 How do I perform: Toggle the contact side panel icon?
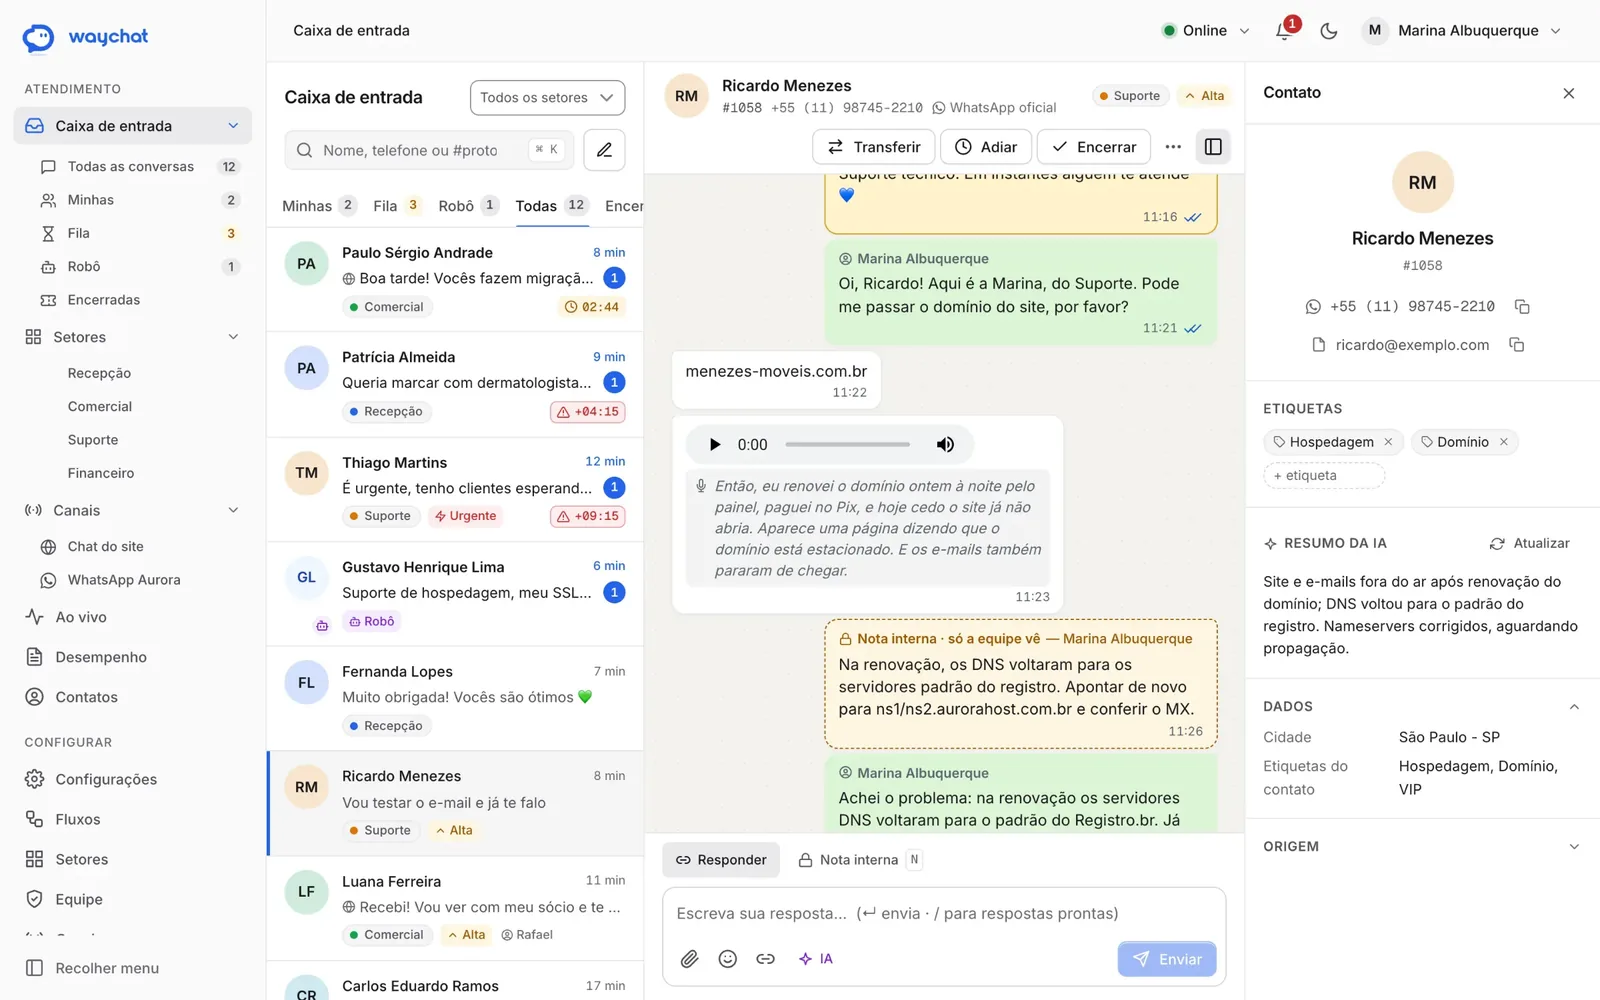tap(1213, 147)
